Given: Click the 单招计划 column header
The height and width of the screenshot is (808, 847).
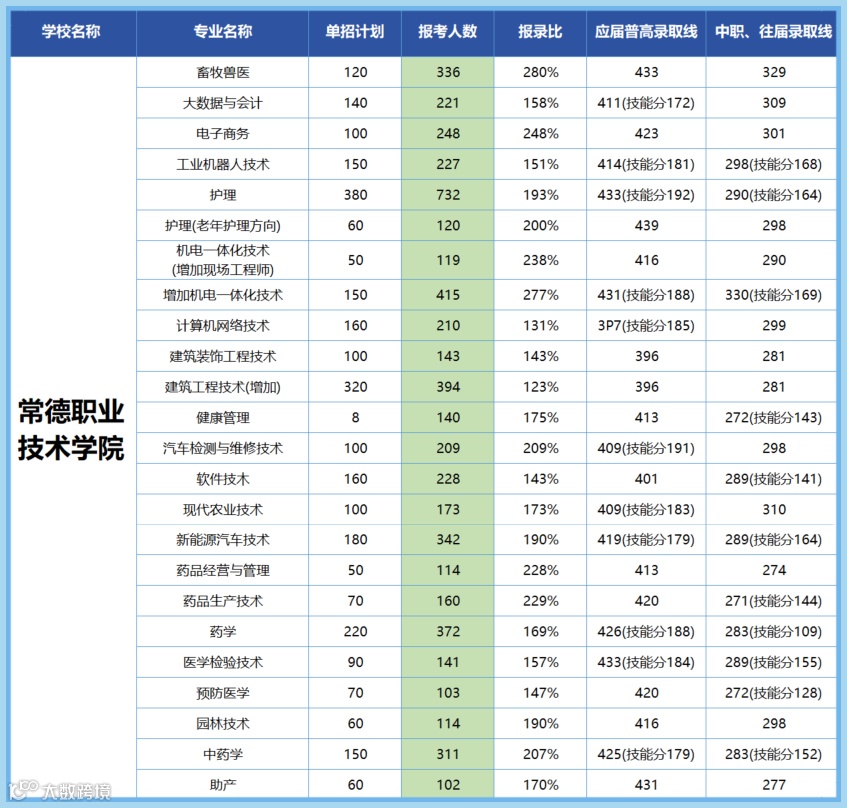Looking at the screenshot, I should point(354,32).
